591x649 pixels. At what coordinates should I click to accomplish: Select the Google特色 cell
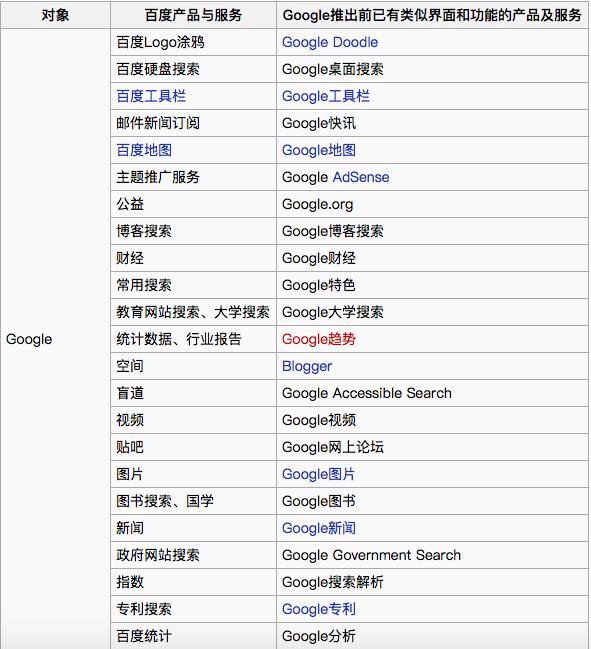point(432,285)
